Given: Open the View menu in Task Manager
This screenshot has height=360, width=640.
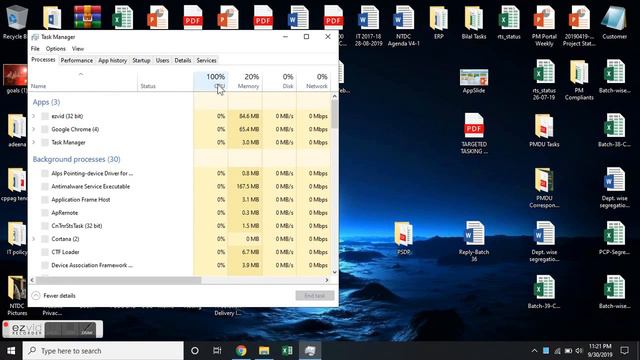Looking at the screenshot, I should [78, 49].
